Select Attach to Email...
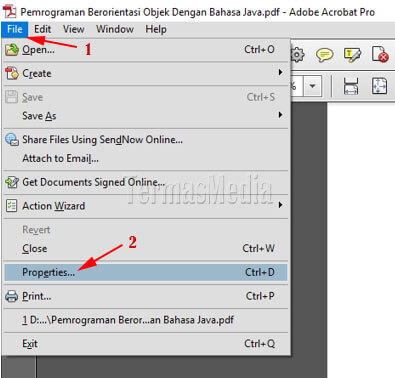395x378 pixels. 146,158
